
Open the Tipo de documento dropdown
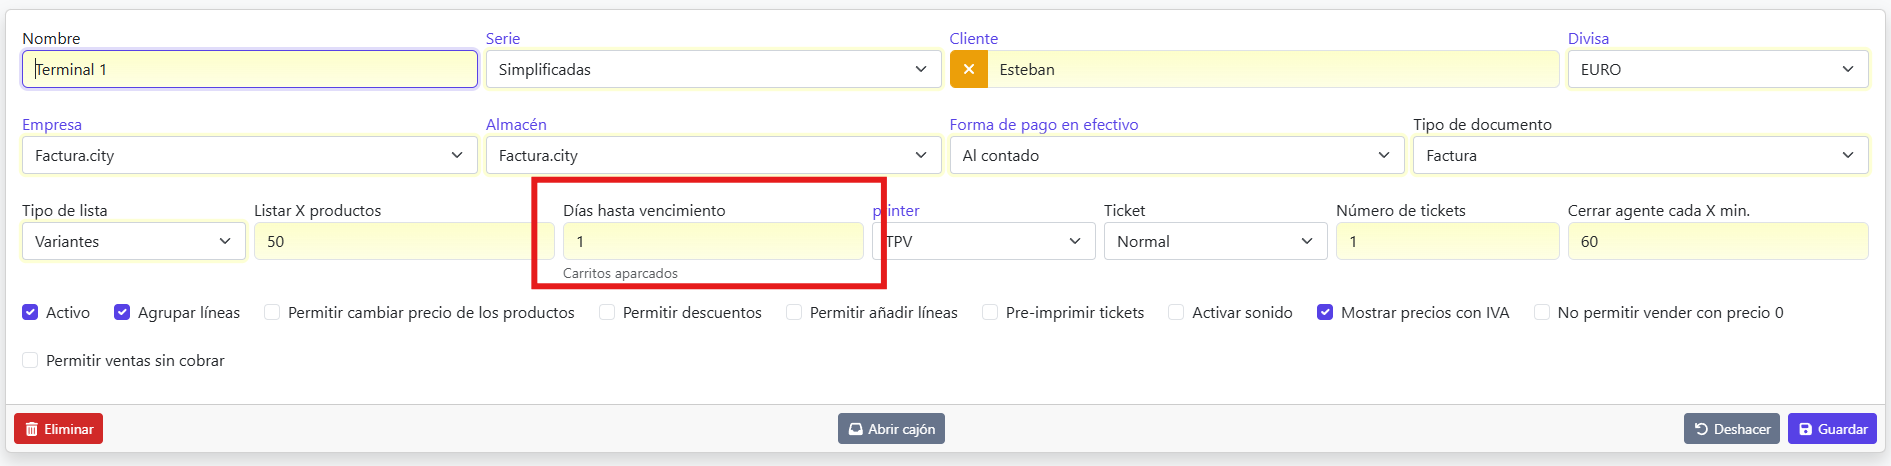click(x=1640, y=155)
